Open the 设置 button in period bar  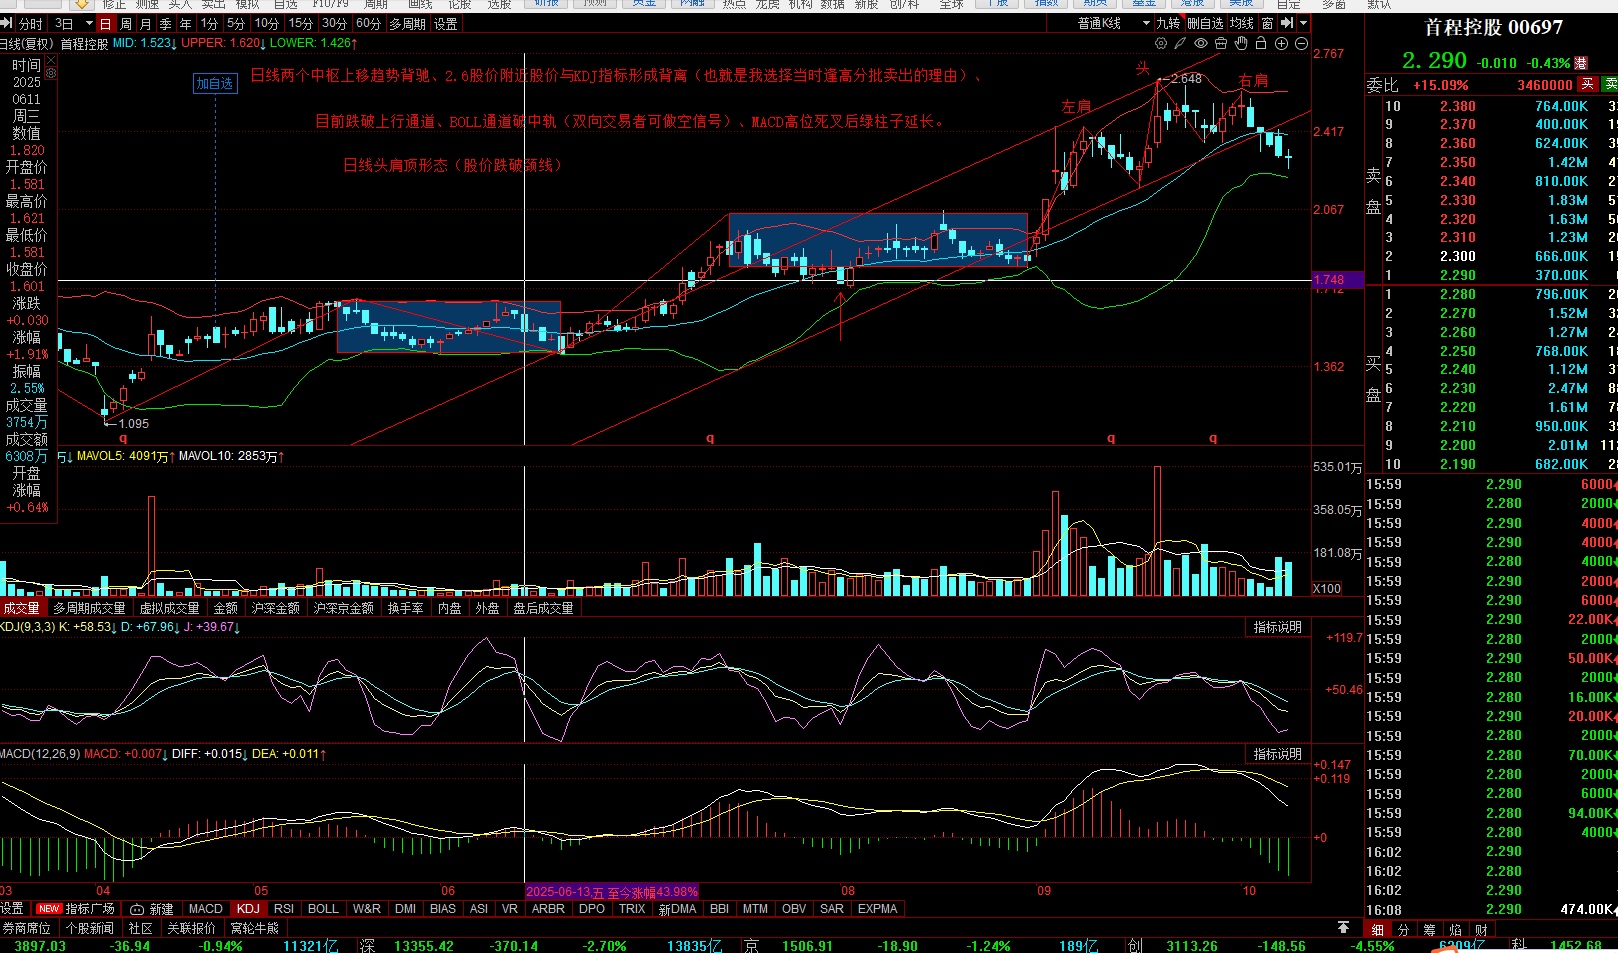(445, 23)
